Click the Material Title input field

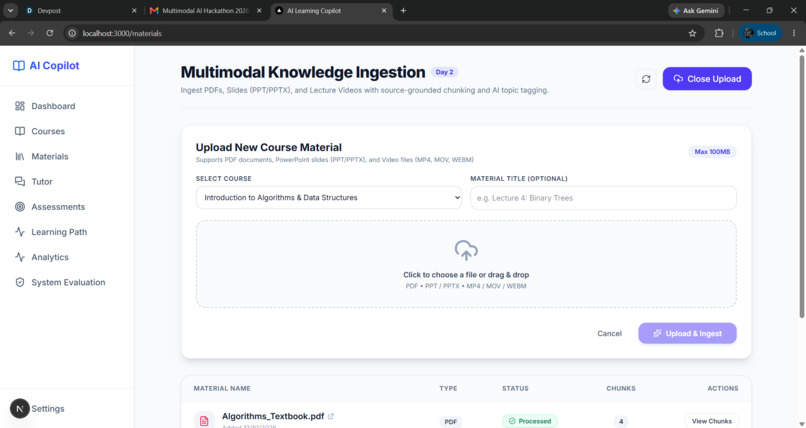point(603,198)
